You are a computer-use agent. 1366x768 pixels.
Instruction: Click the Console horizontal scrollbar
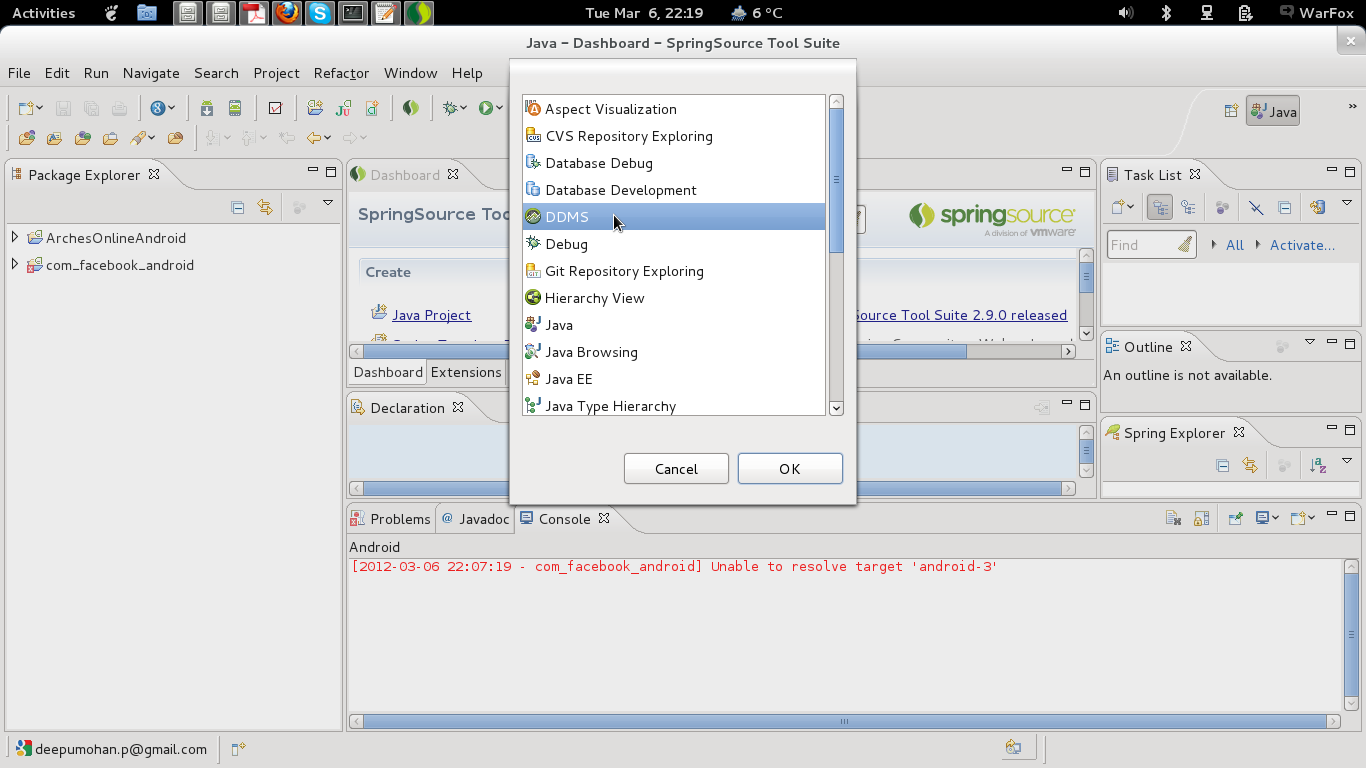[x=844, y=721]
